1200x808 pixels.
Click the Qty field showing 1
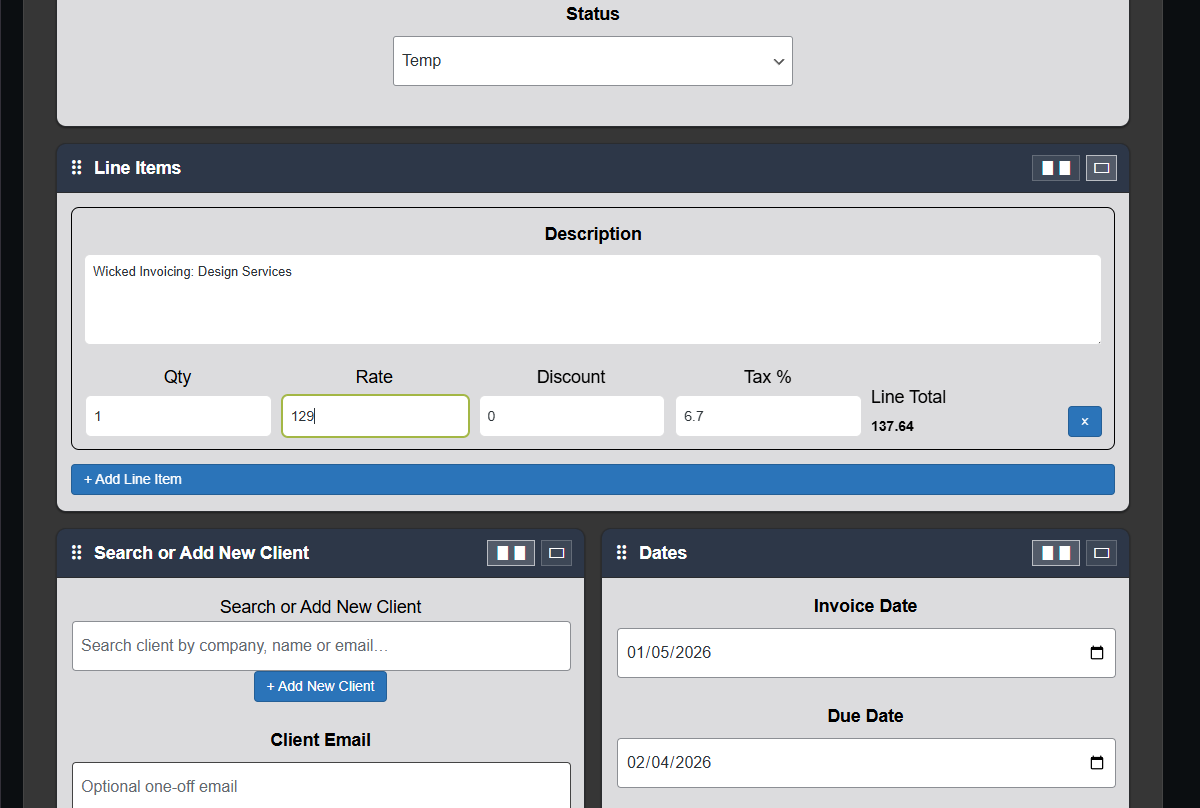[177, 415]
